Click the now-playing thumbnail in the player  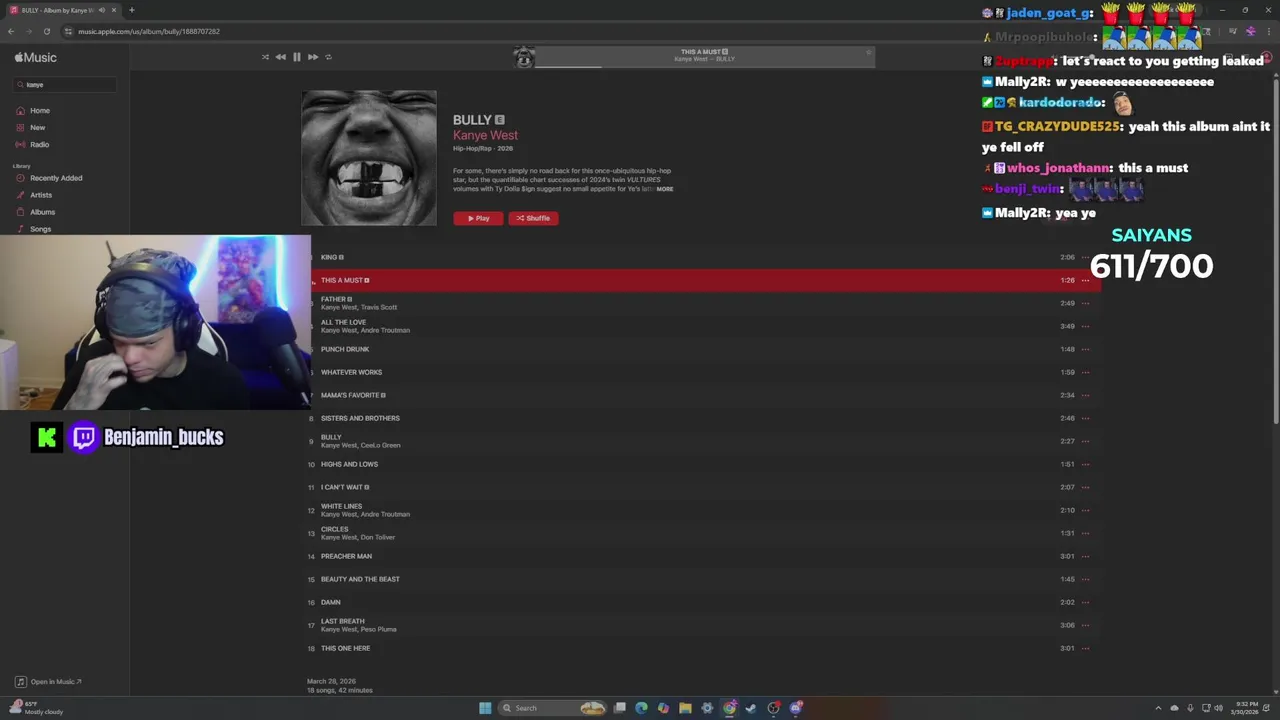pos(524,57)
